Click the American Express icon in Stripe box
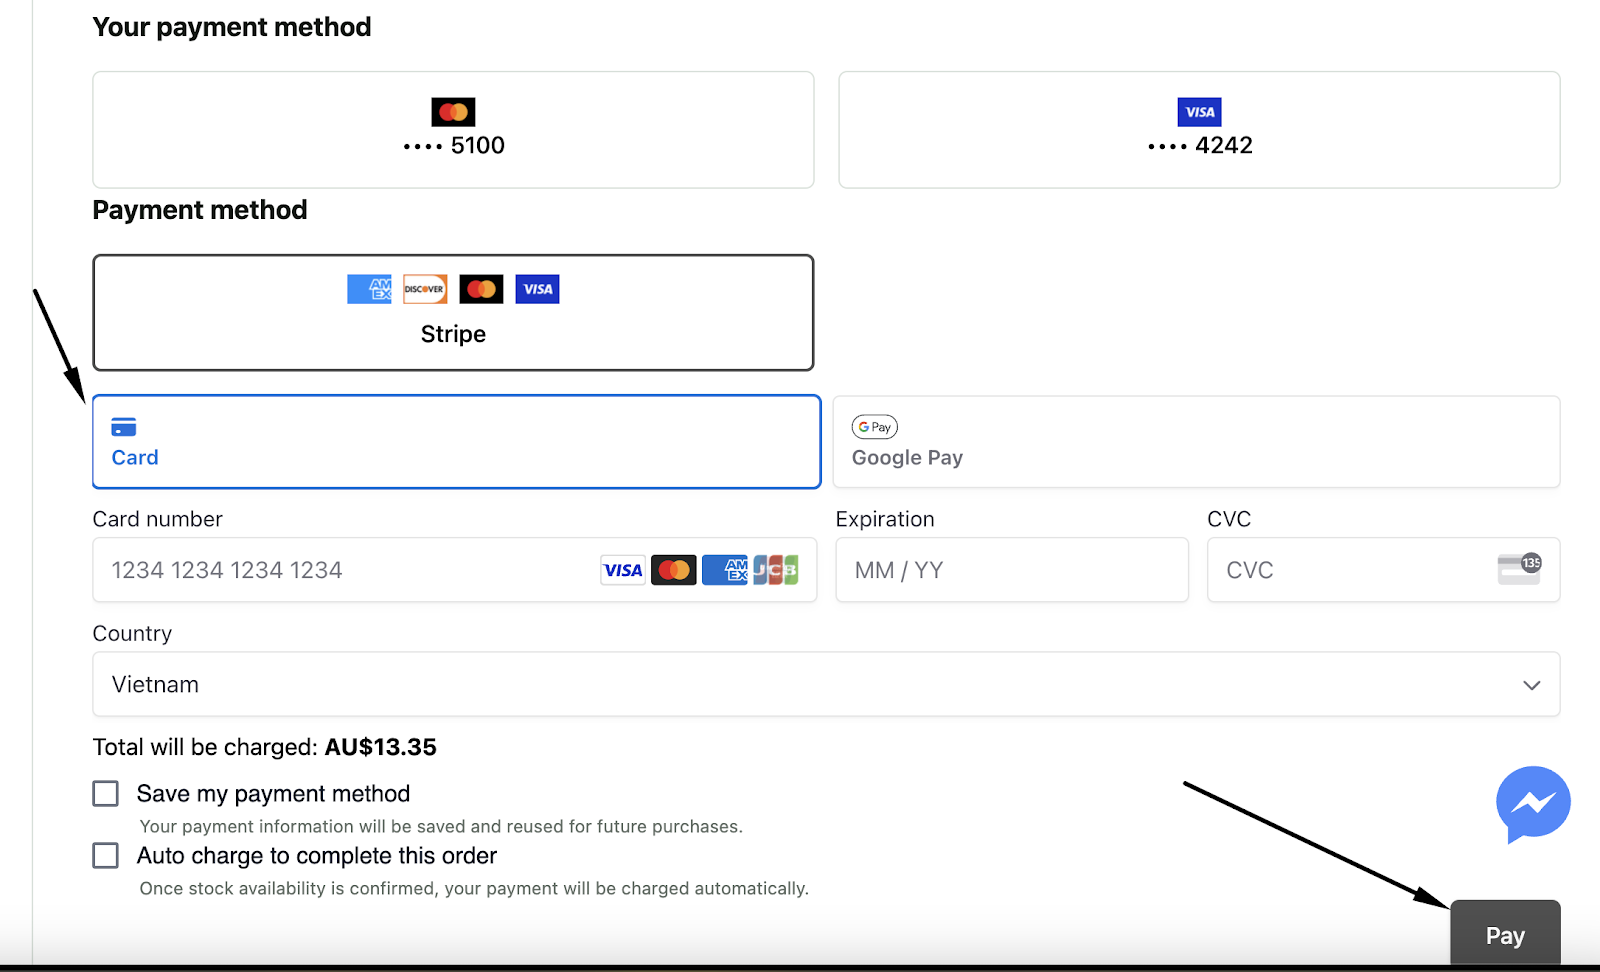This screenshot has width=1600, height=972. point(369,289)
